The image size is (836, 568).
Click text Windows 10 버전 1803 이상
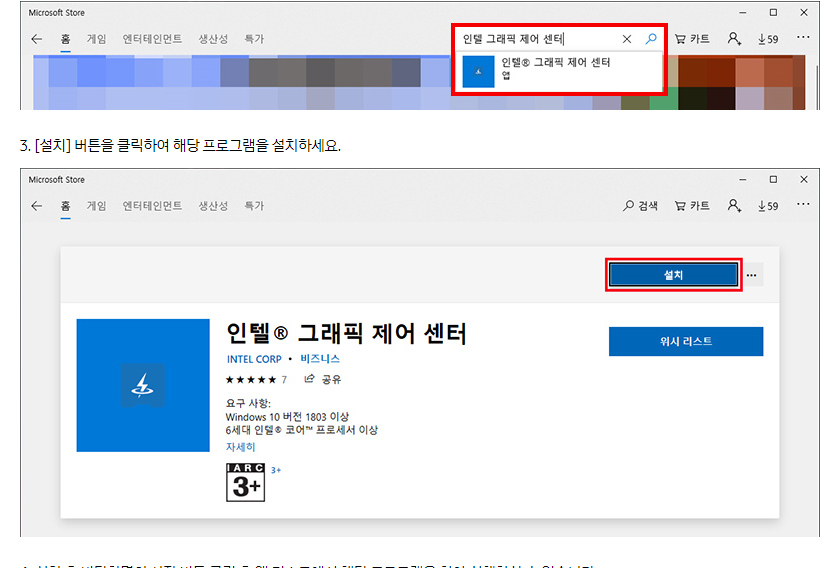click(x=287, y=417)
